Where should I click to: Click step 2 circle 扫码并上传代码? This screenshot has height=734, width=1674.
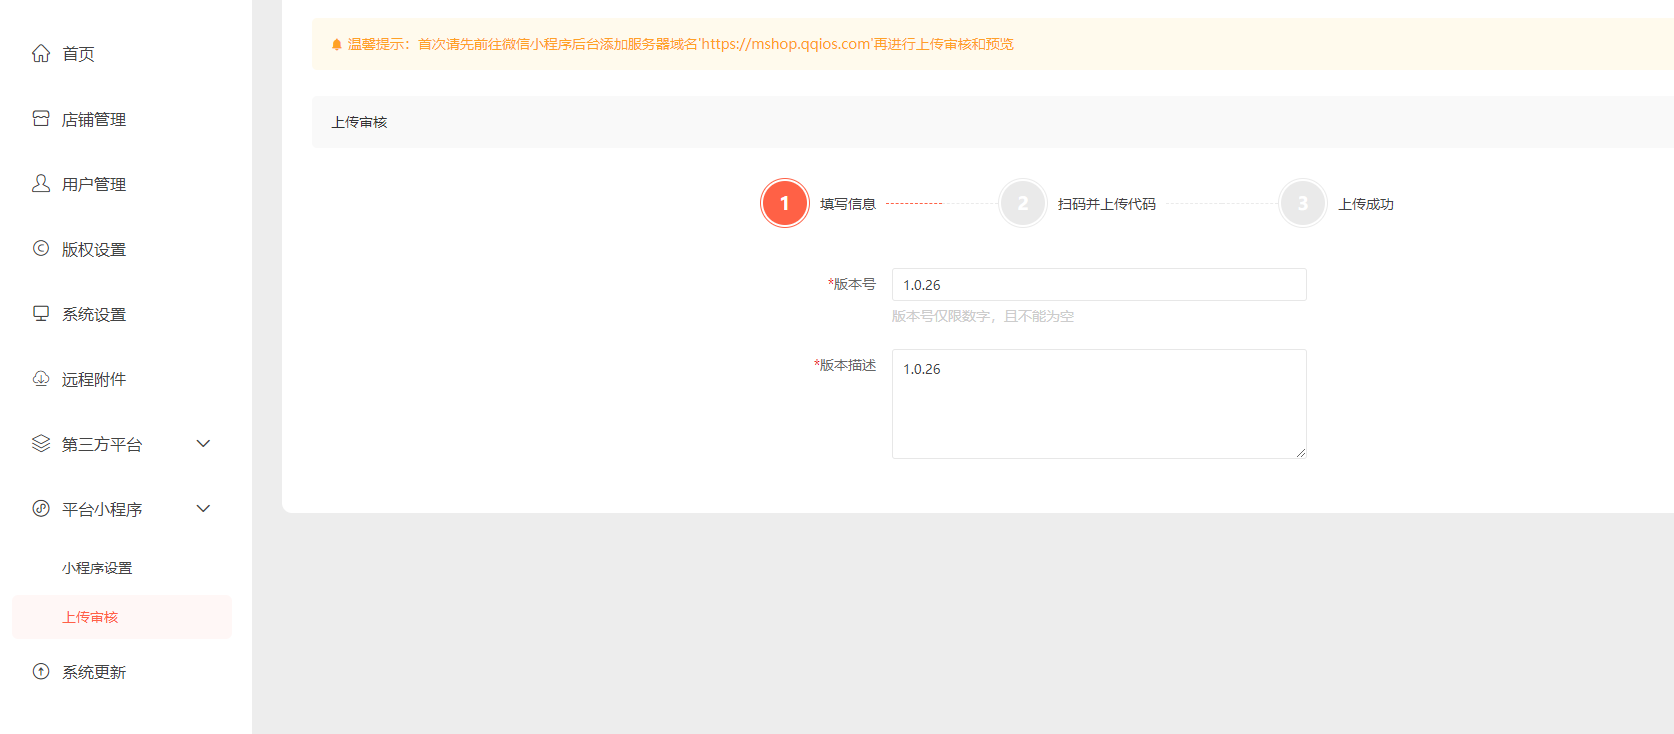click(1023, 203)
